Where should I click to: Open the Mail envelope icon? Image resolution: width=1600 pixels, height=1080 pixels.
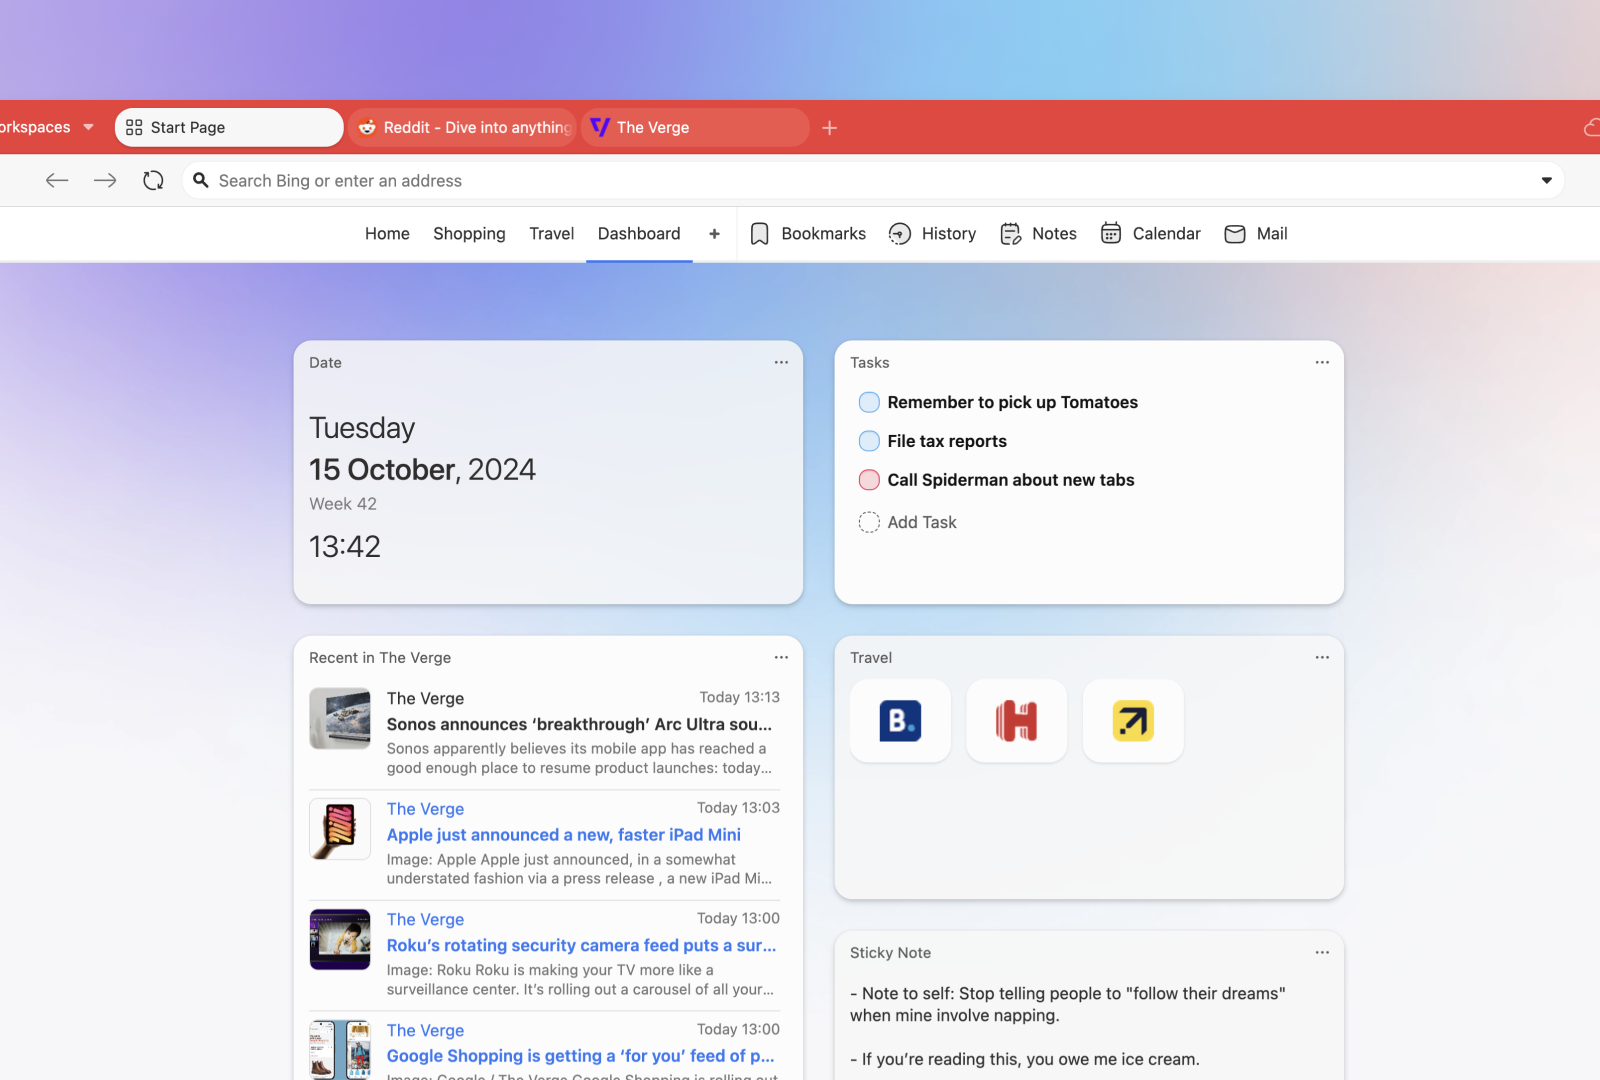point(1235,234)
